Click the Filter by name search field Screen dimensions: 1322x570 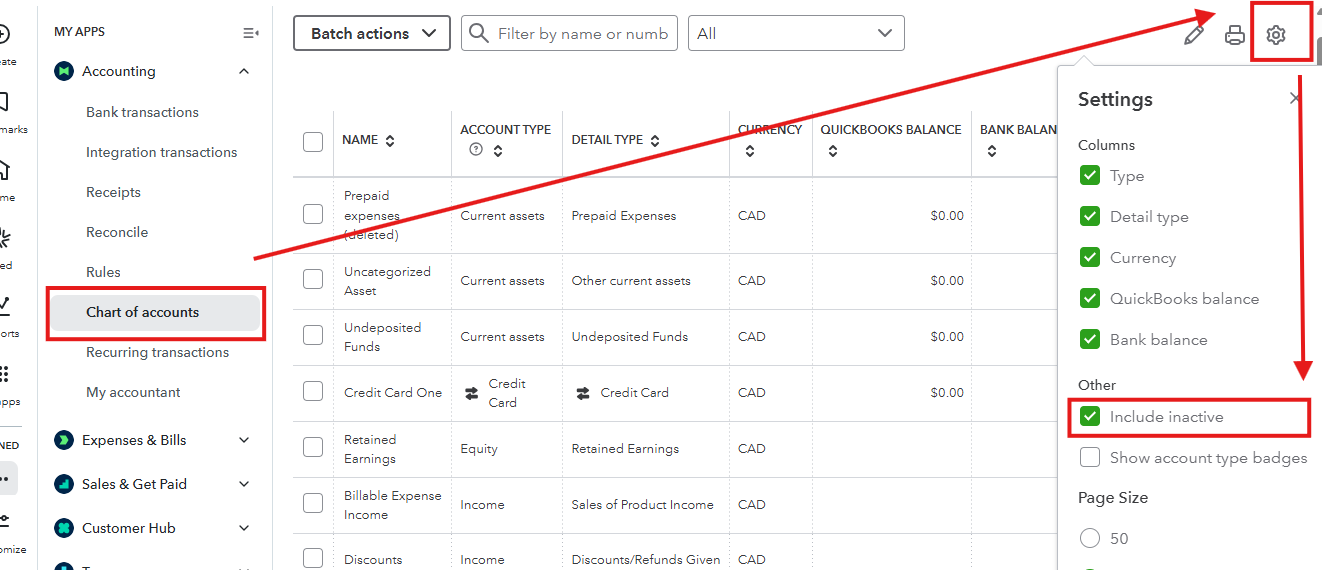582,33
